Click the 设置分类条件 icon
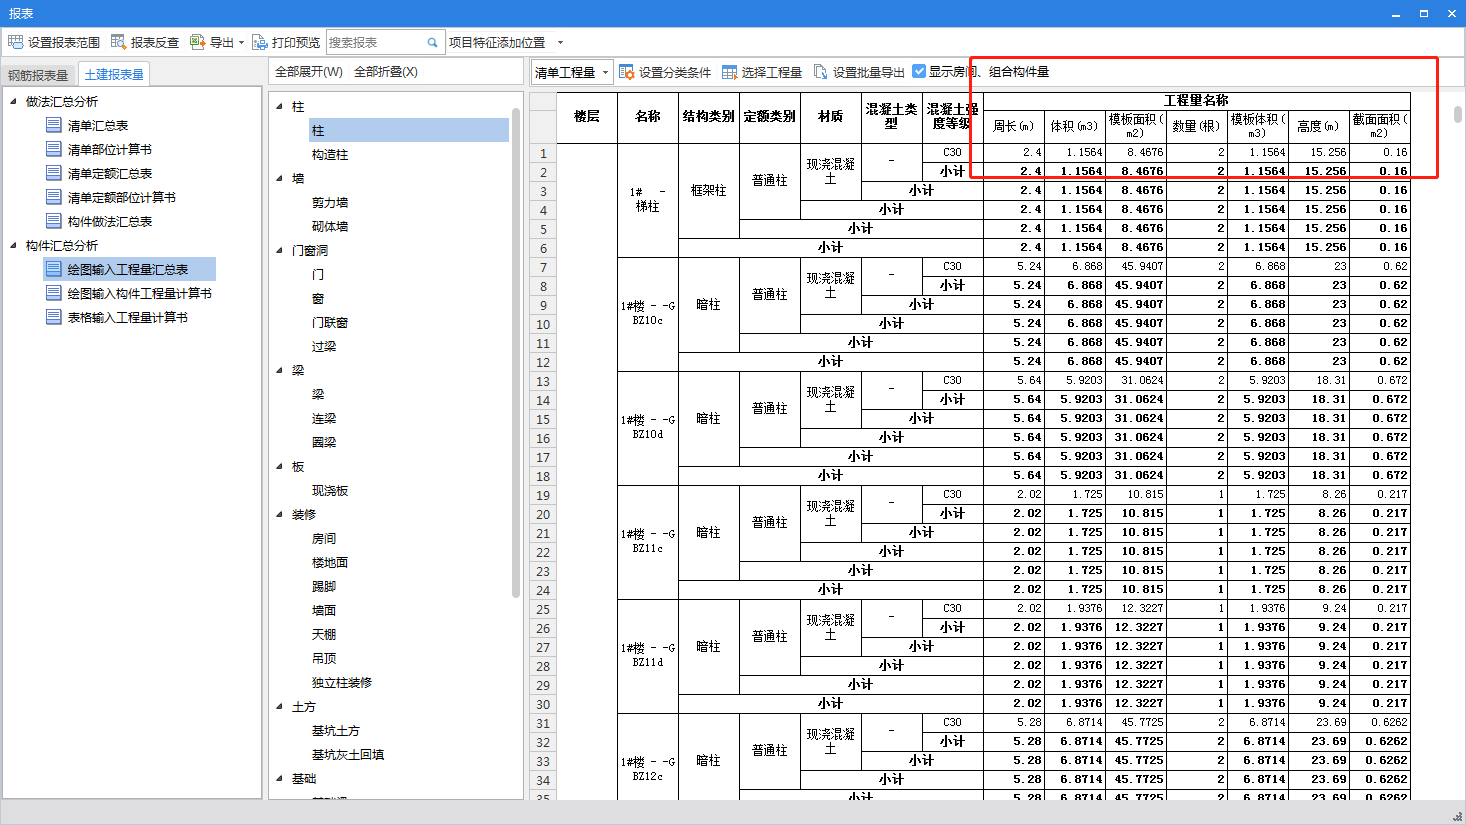This screenshot has height=825, width=1466. click(626, 72)
